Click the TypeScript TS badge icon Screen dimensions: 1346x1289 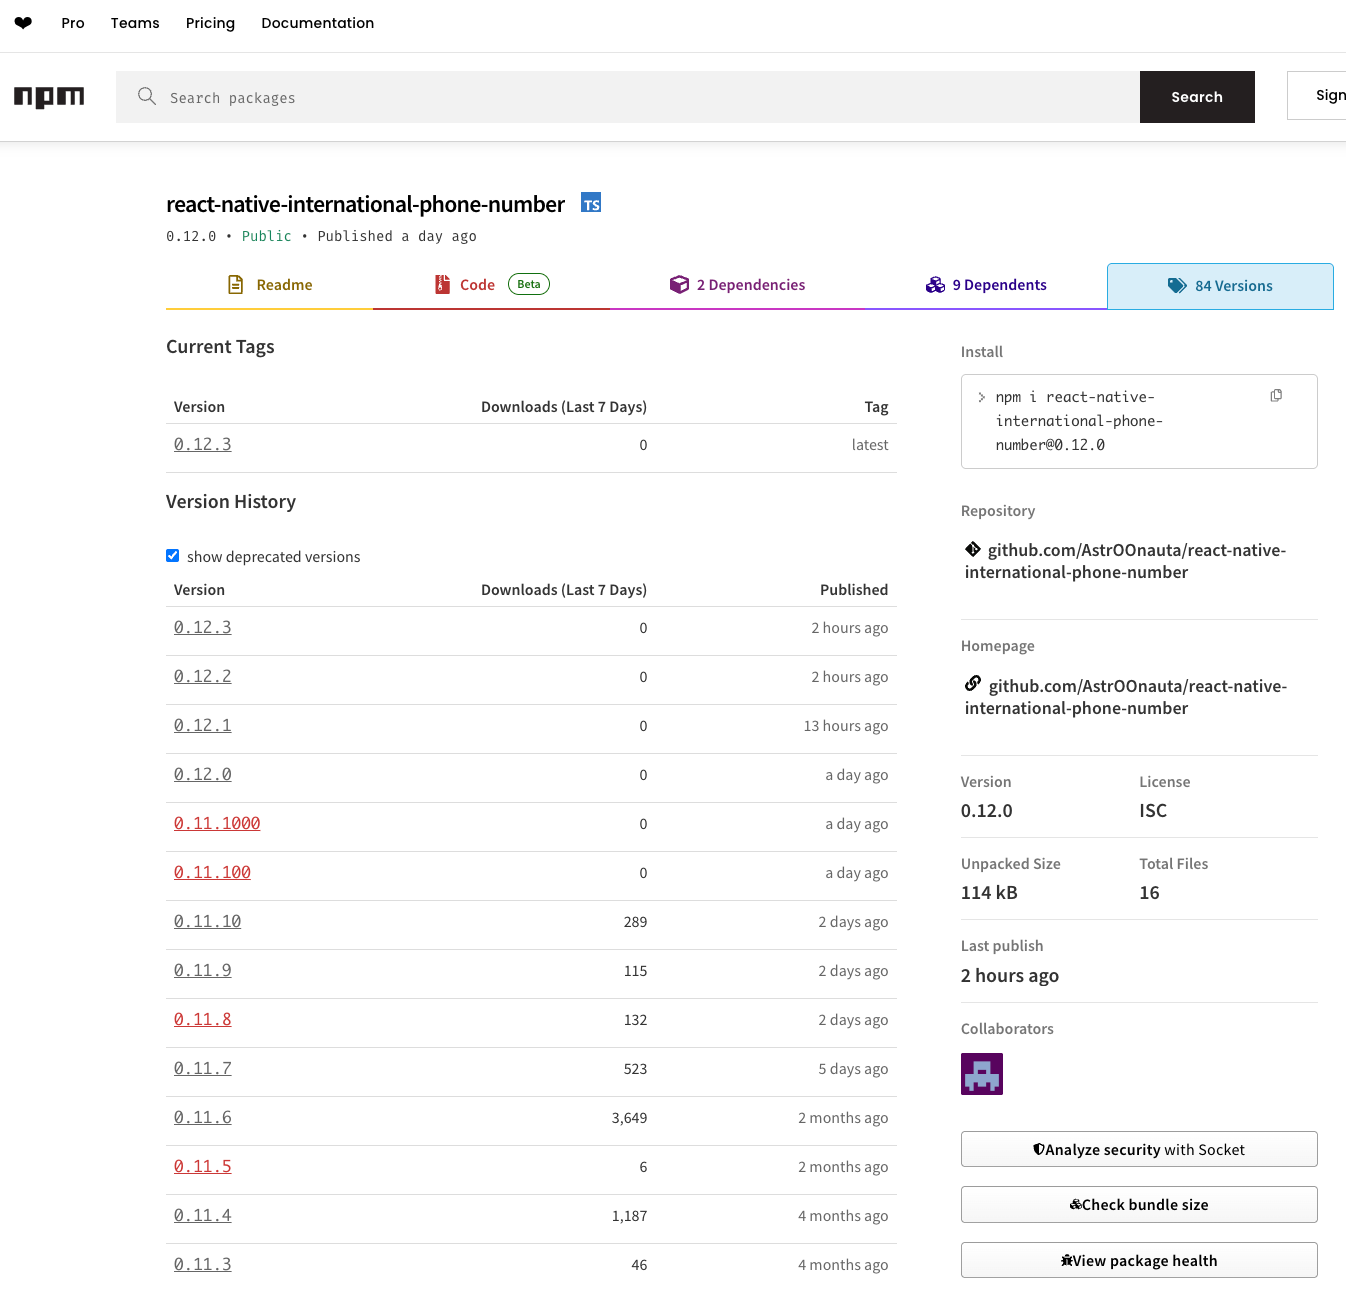(x=591, y=203)
